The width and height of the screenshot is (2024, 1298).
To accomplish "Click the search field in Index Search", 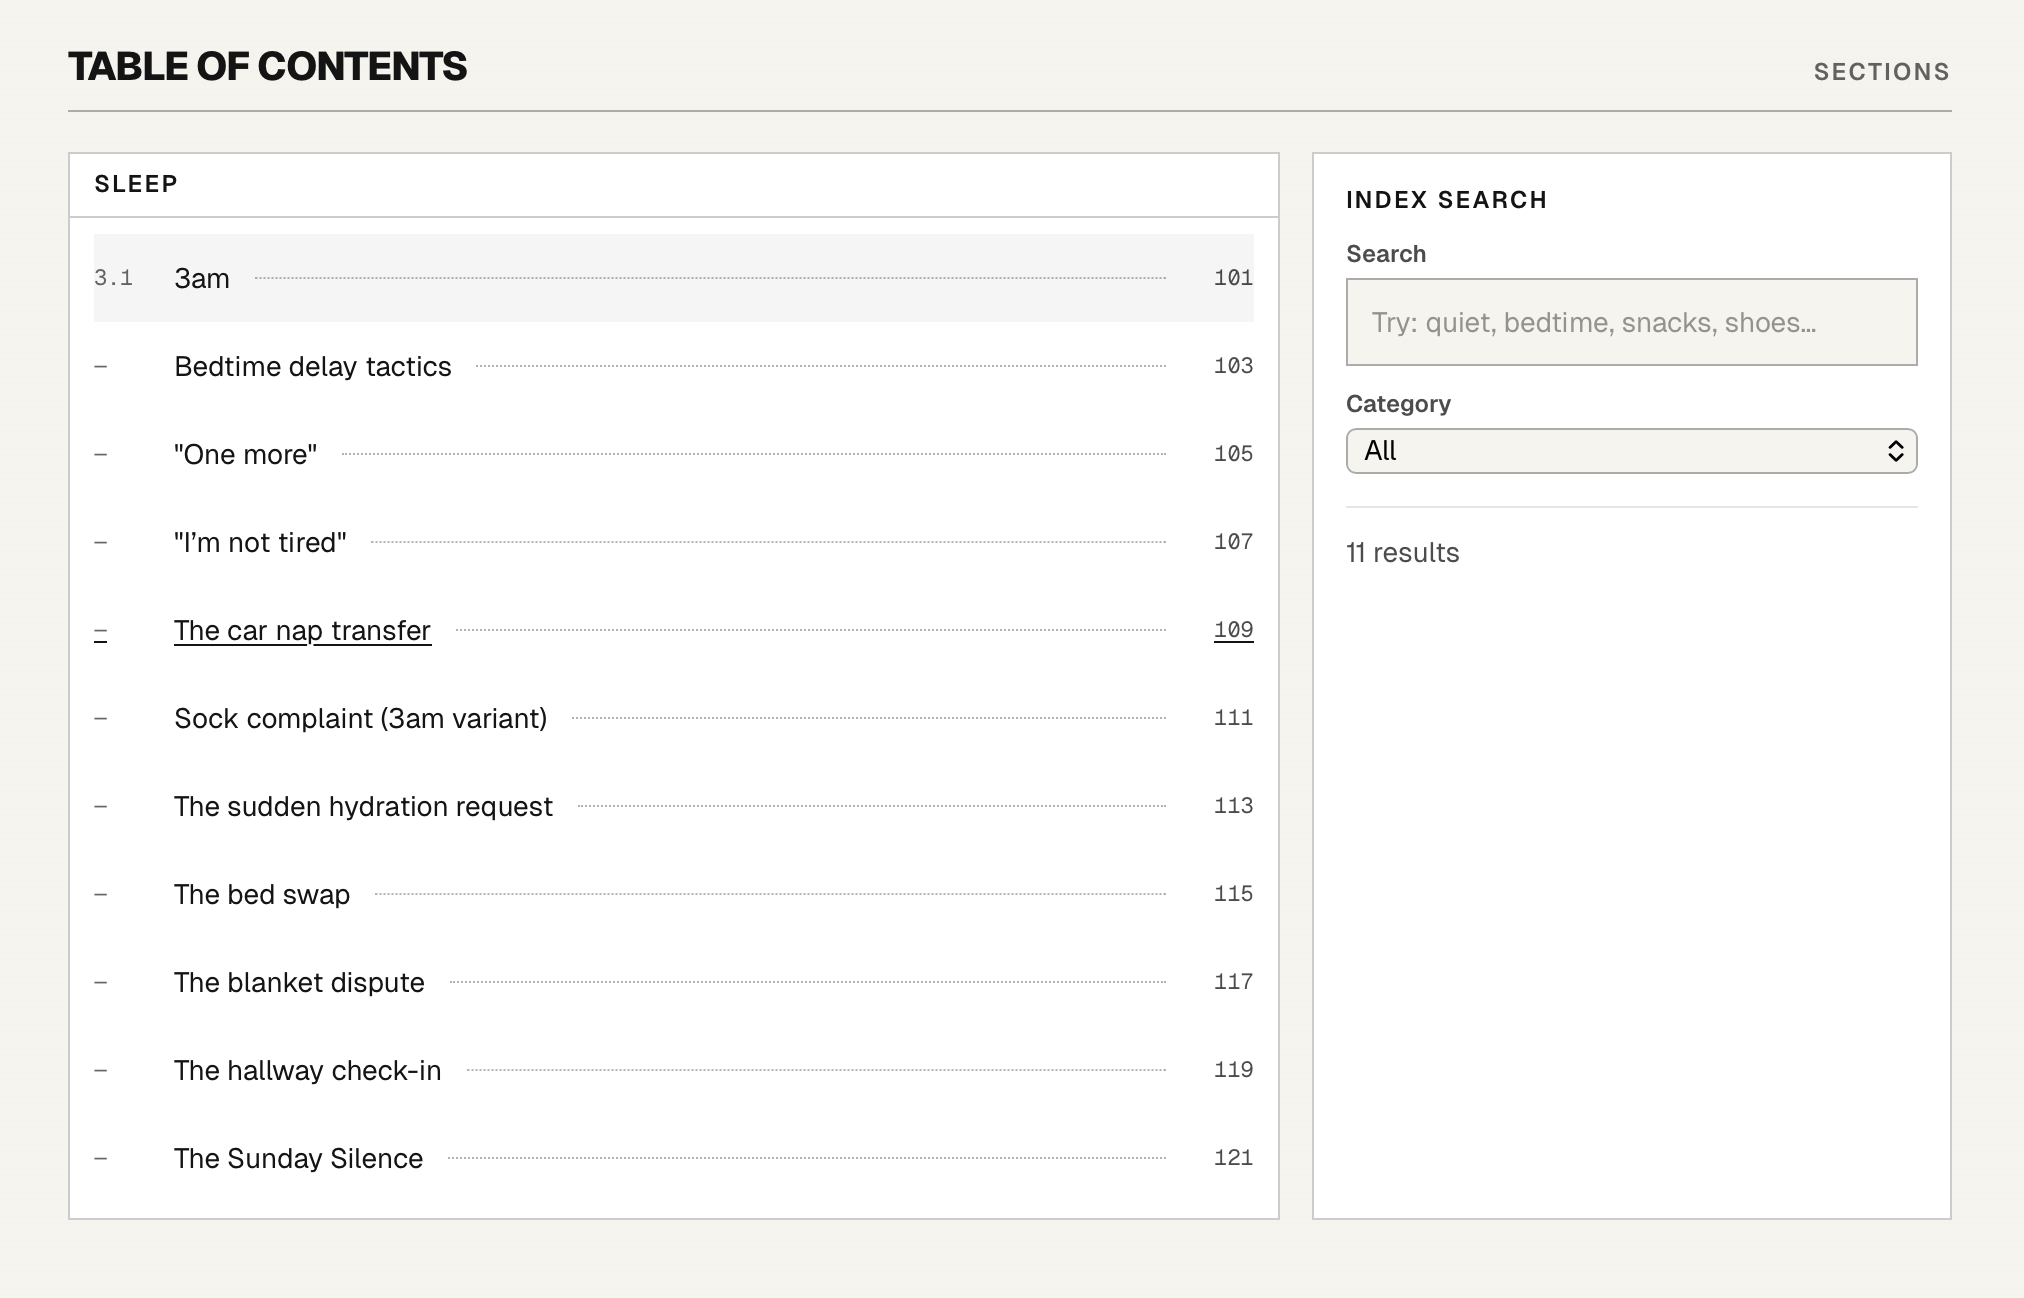I will (1630, 321).
